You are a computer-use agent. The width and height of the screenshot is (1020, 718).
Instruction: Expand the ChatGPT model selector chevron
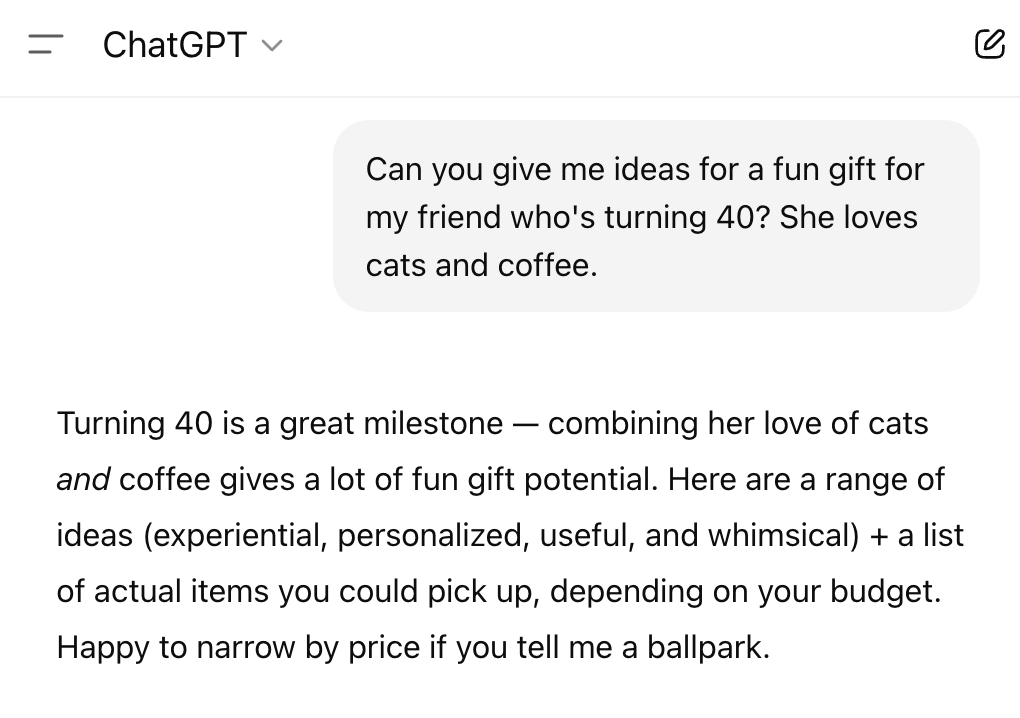272,45
